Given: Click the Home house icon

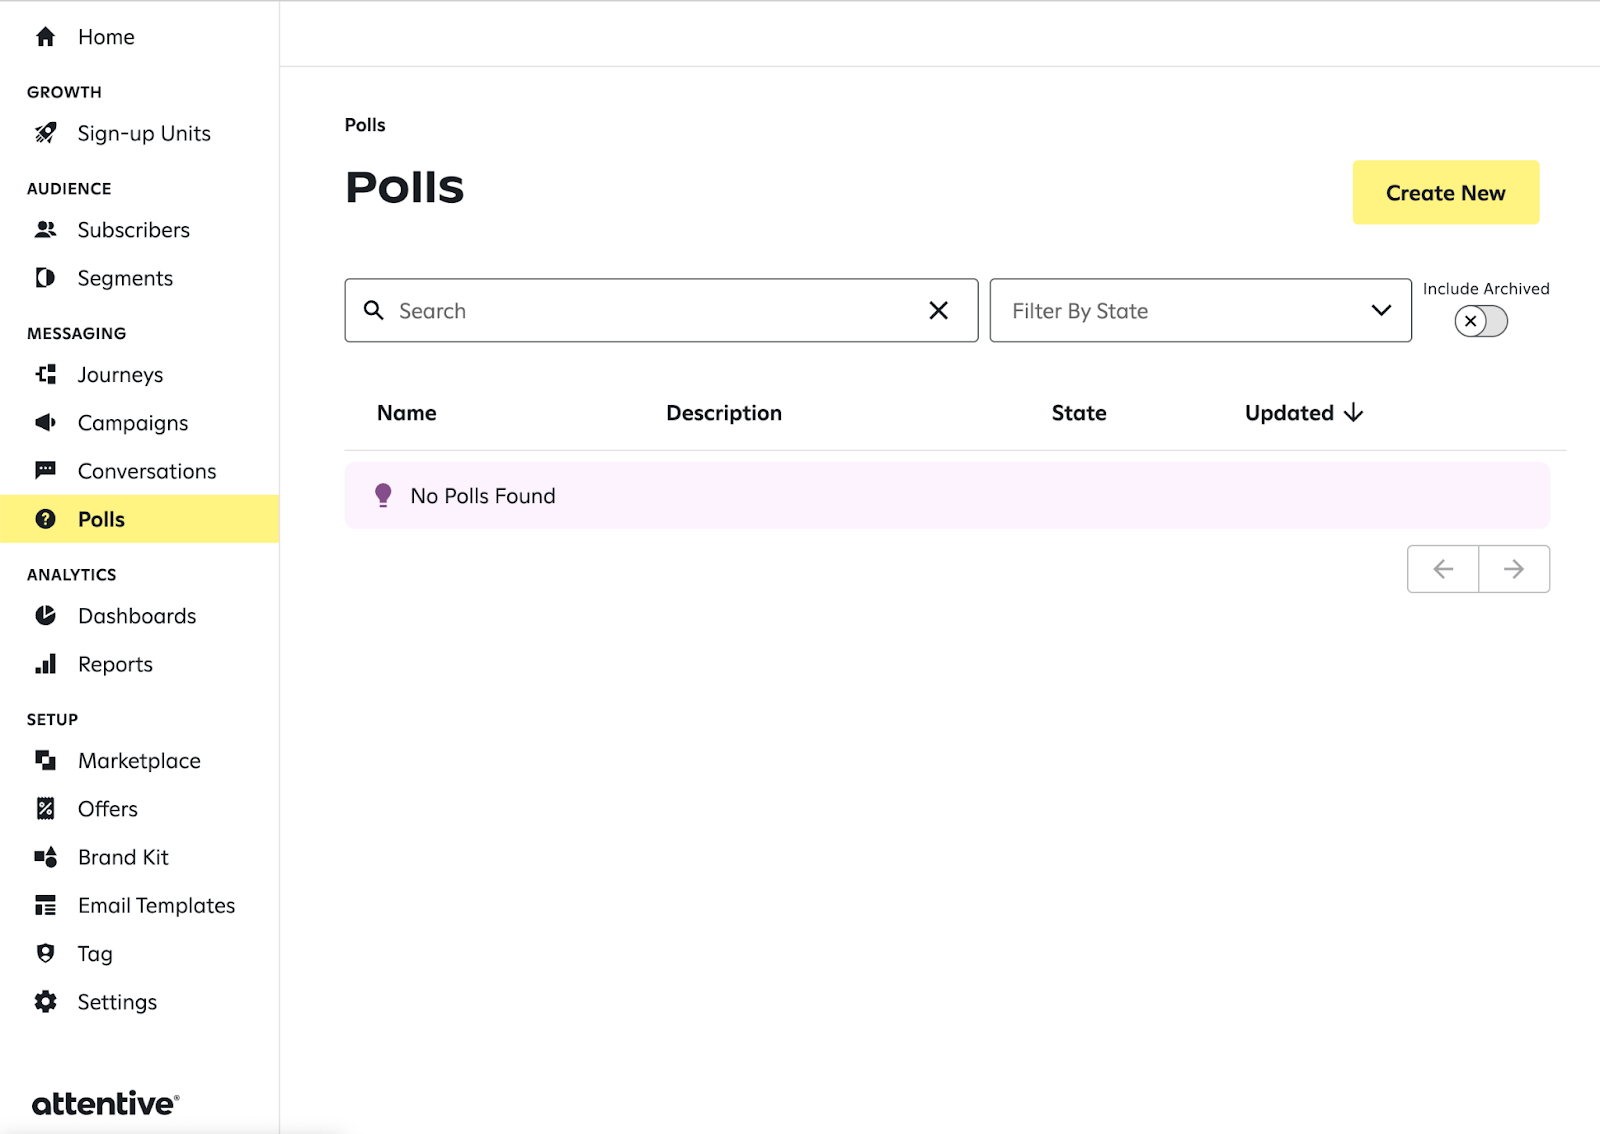Looking at the screenshot, I should pyautogui.click(x=45, y=37).
